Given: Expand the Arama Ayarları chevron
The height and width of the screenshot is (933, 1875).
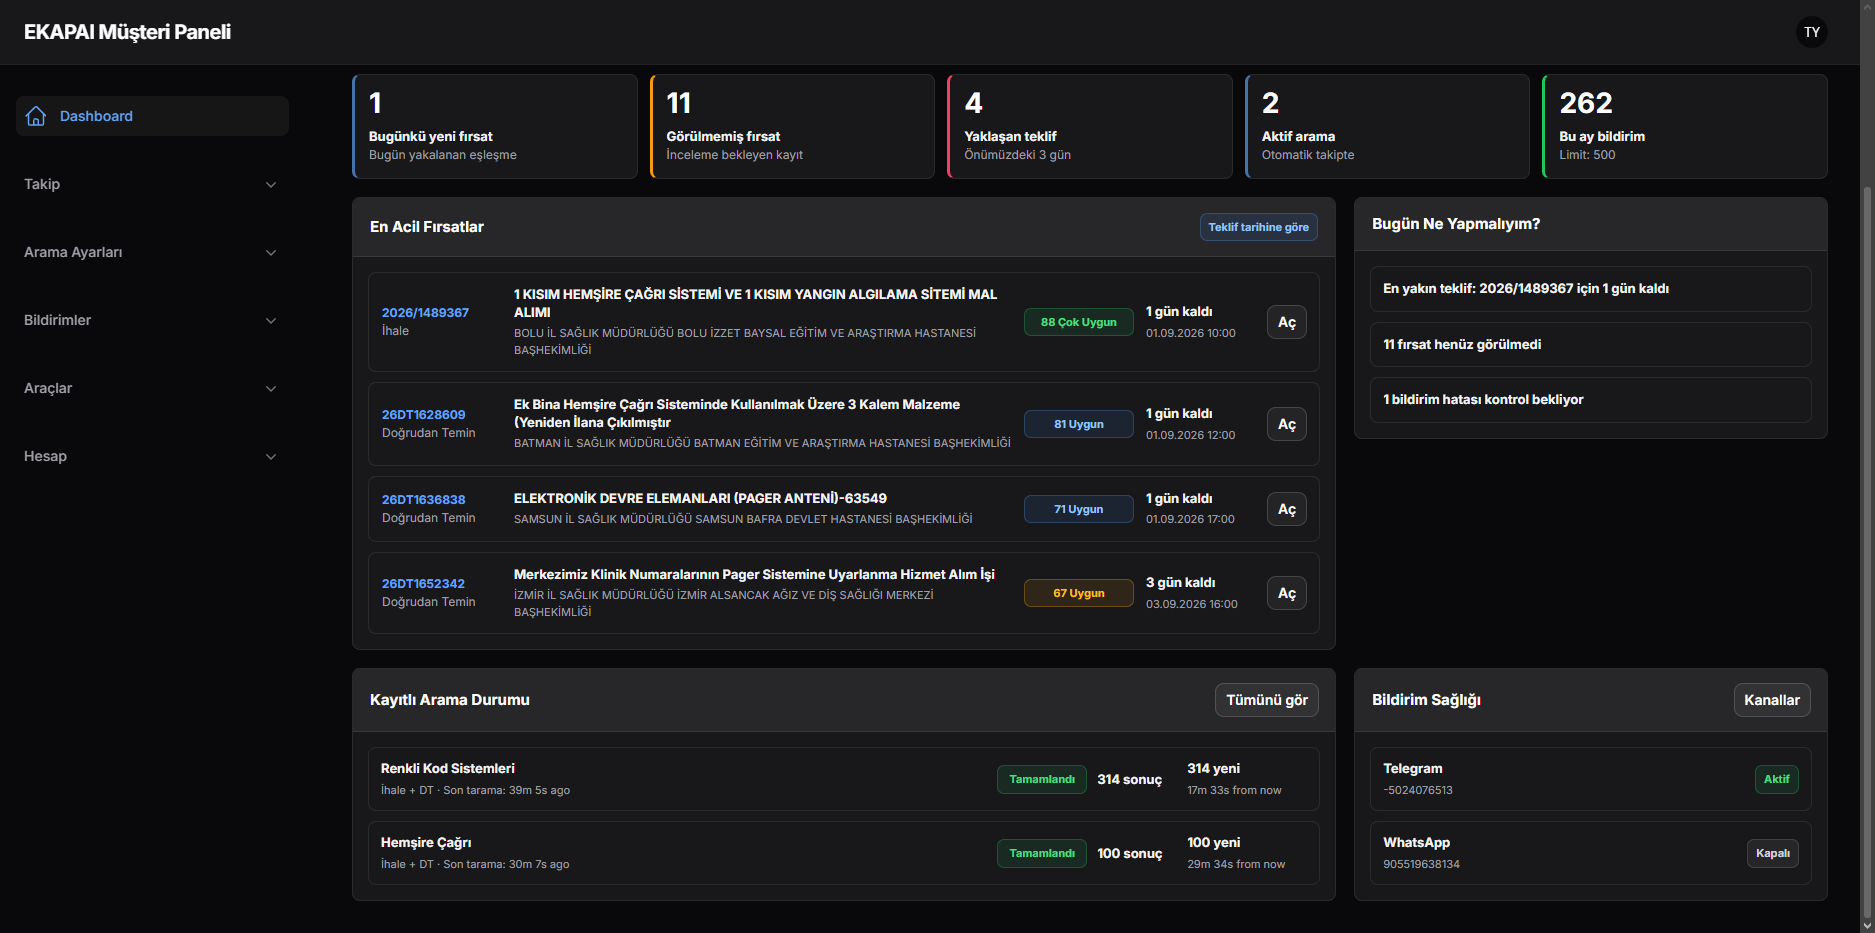Looking at the screenshot, I should 271,253.
